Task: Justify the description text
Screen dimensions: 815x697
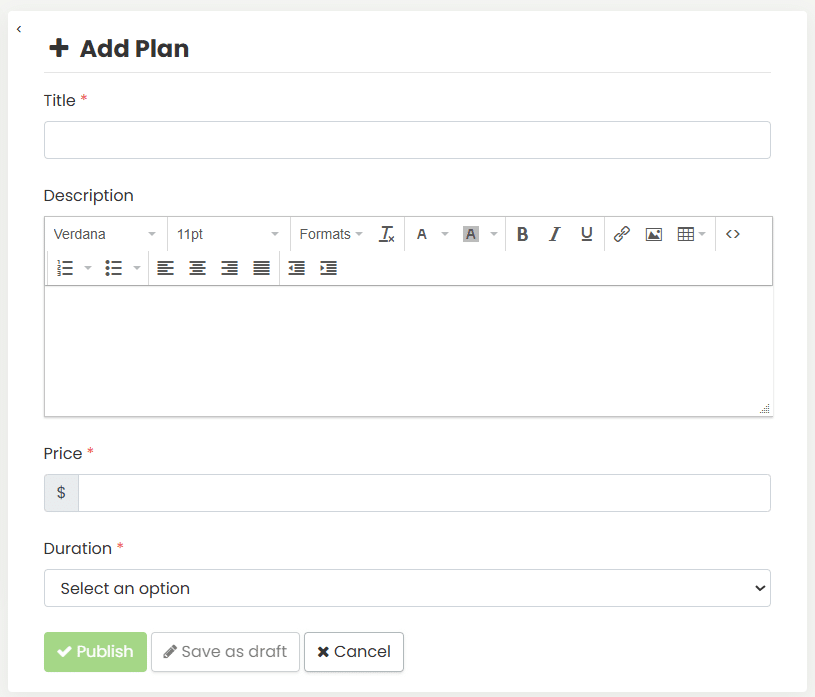Action: tap(261, 268)
